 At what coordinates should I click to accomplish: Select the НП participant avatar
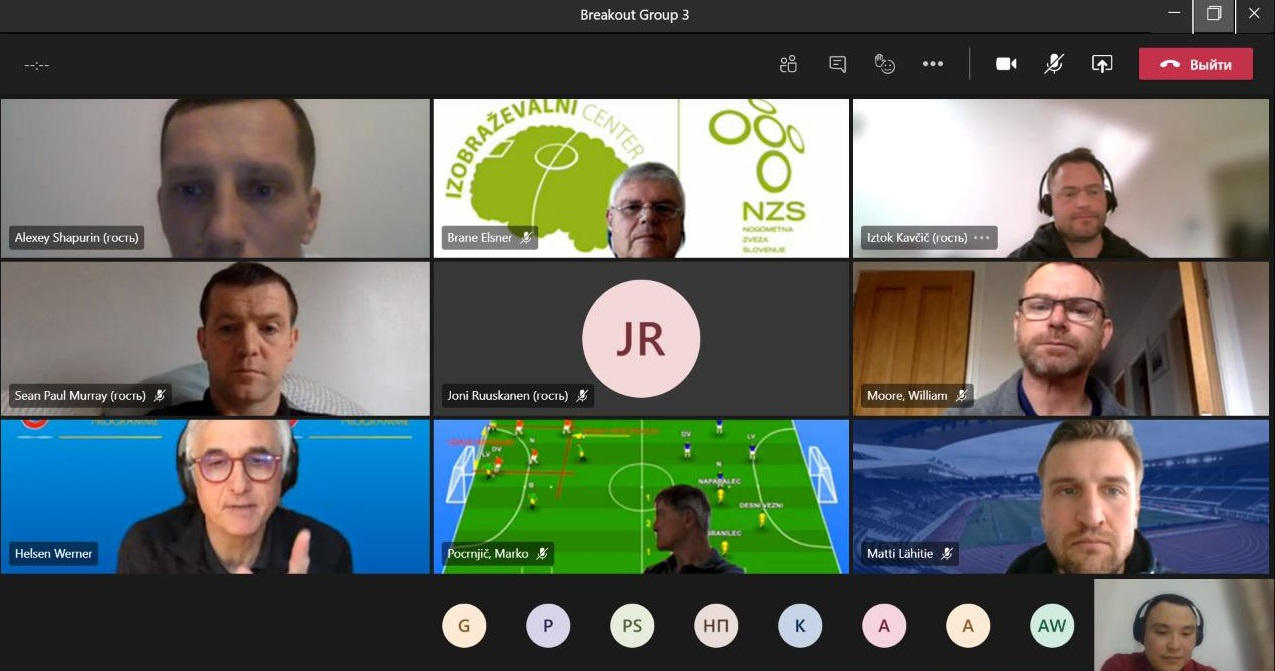716,627
